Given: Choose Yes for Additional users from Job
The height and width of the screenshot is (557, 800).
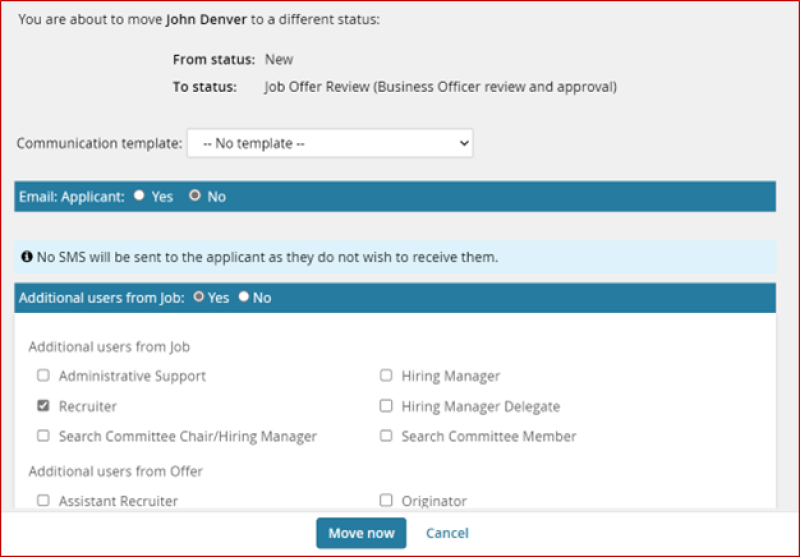Looking at the screenshot, I should click(x=197, y=297).
